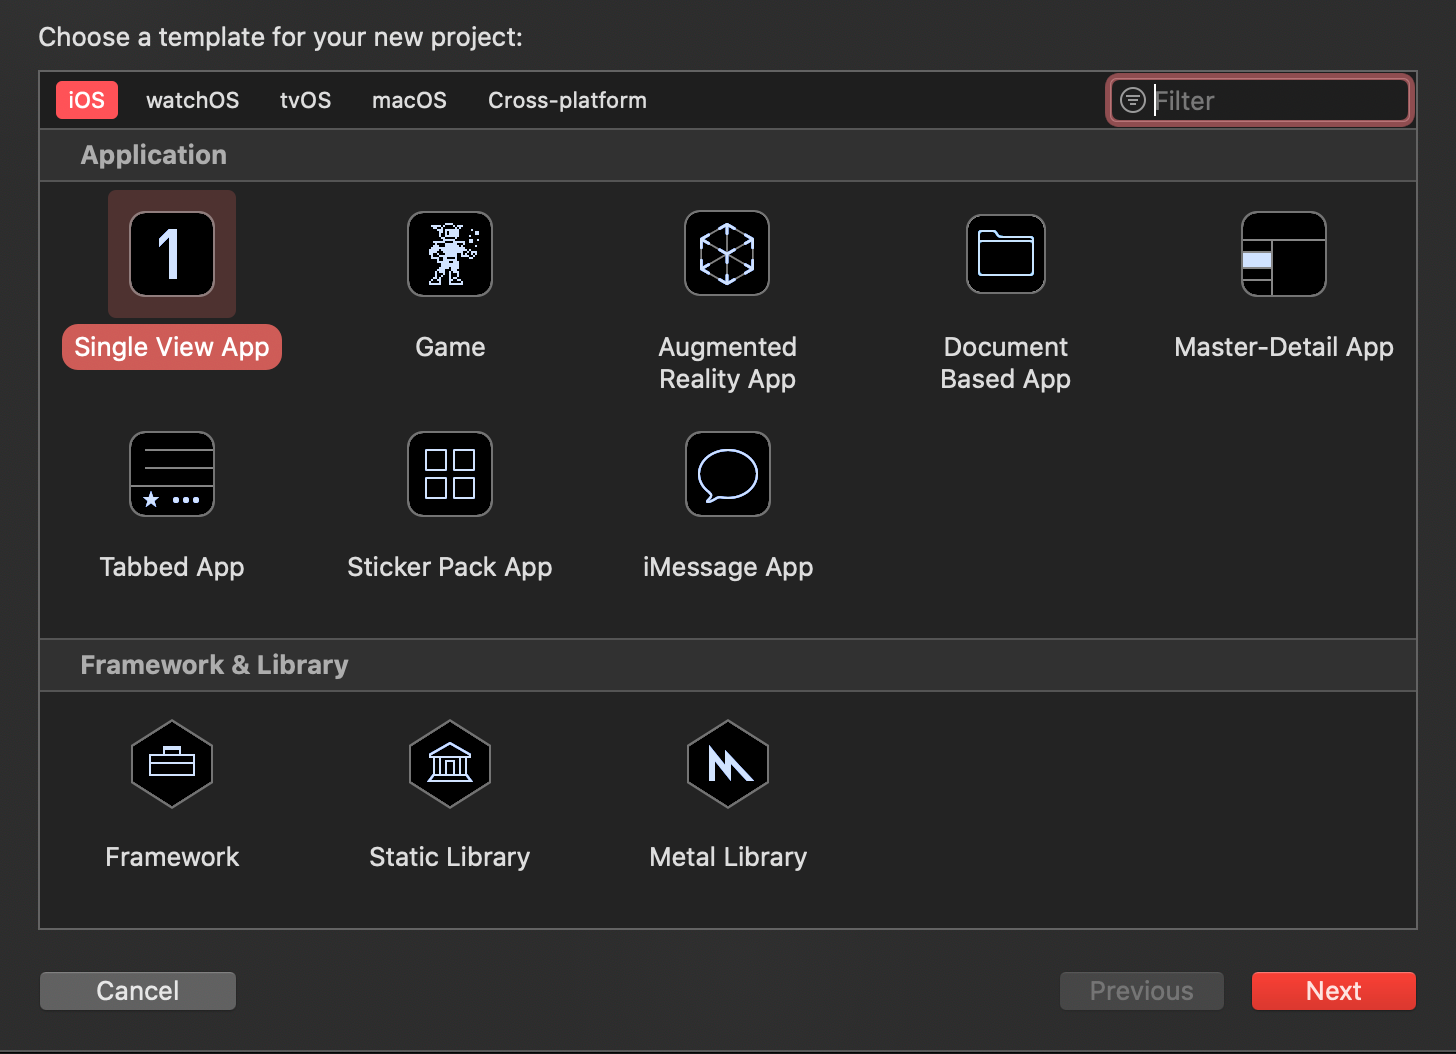Click the Framework label text
1456x1054 pixels.
click(172, 857)
